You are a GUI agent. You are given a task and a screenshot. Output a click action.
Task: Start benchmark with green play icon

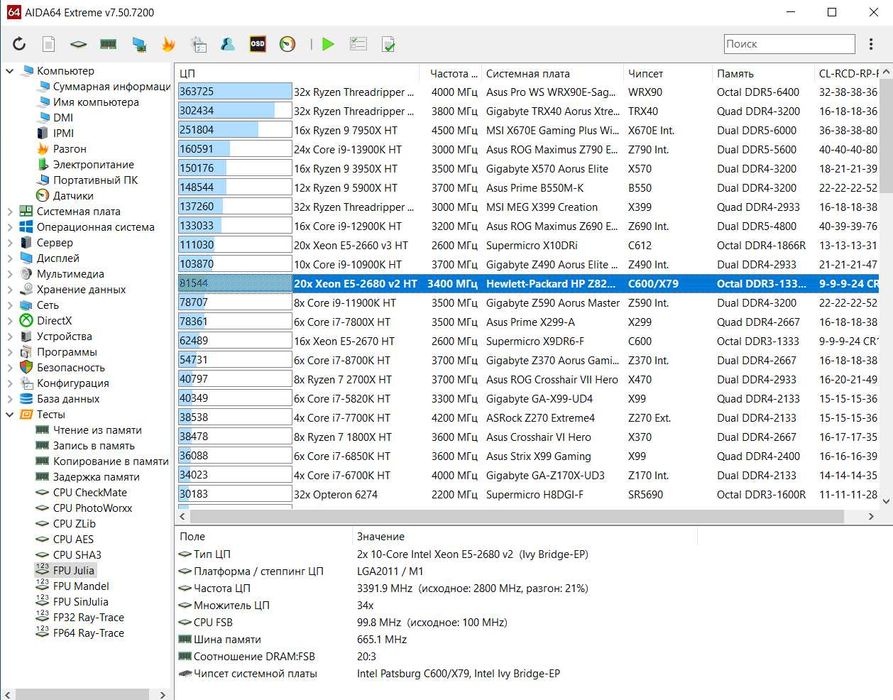pos(327,44)
